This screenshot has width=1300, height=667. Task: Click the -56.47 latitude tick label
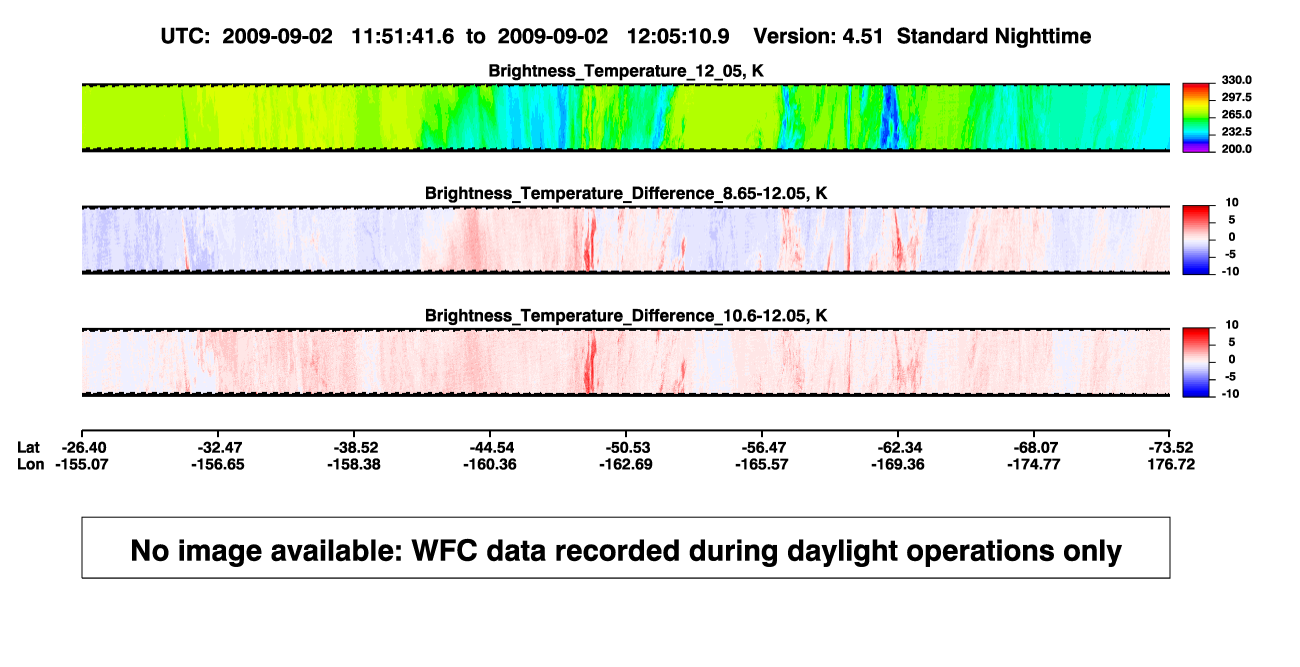(764, 447)
